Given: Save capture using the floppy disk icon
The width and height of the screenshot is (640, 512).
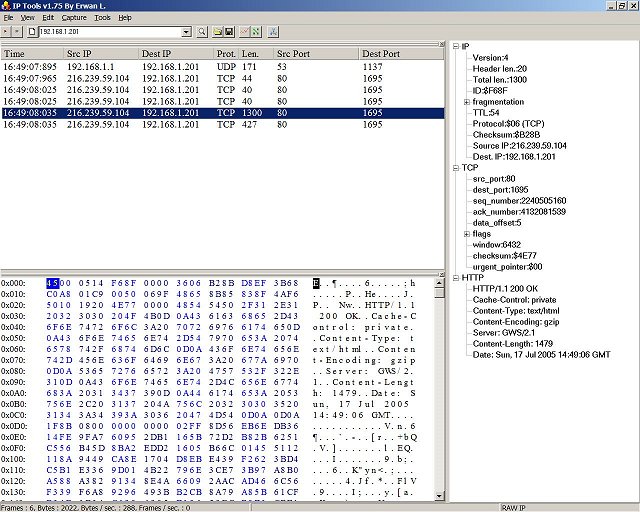Looking at the screenshot, I should coord(230,33).
